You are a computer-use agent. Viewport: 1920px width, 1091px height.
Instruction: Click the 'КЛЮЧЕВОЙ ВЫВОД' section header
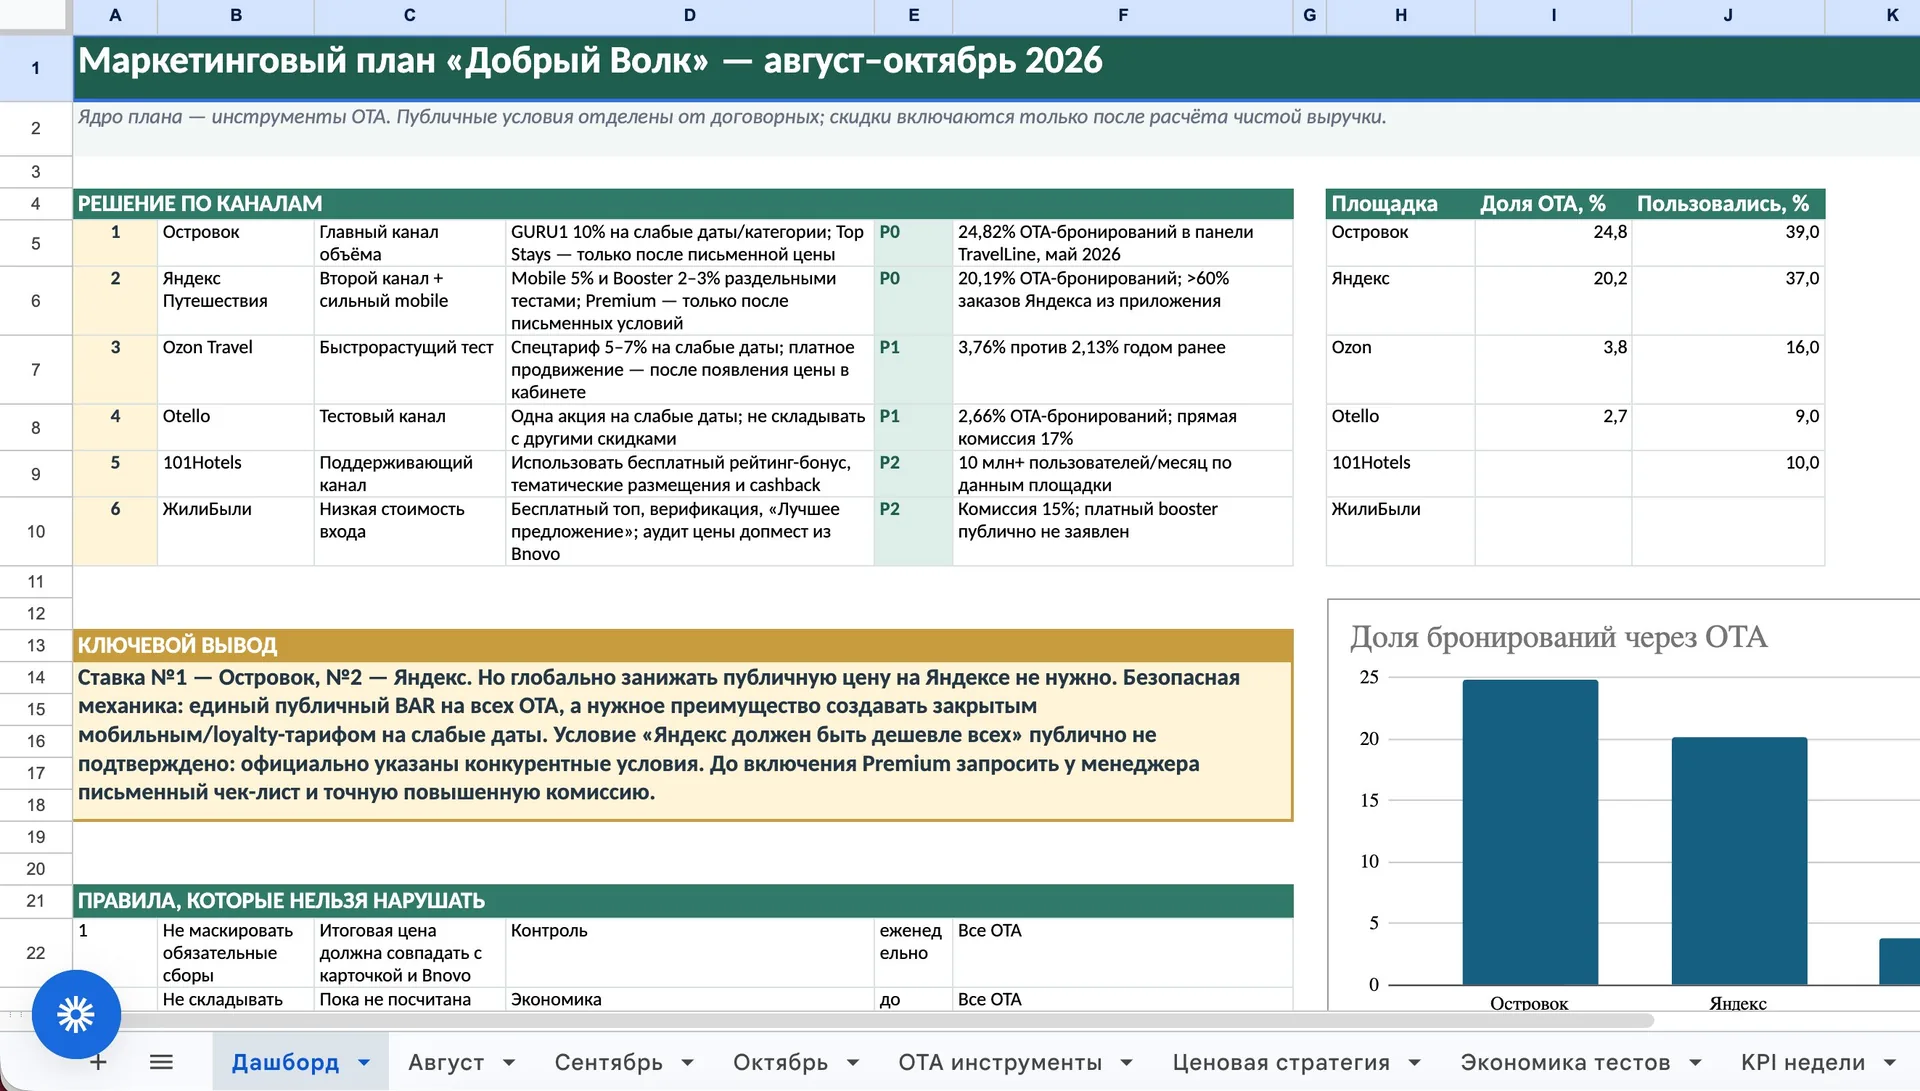point(683,645)
